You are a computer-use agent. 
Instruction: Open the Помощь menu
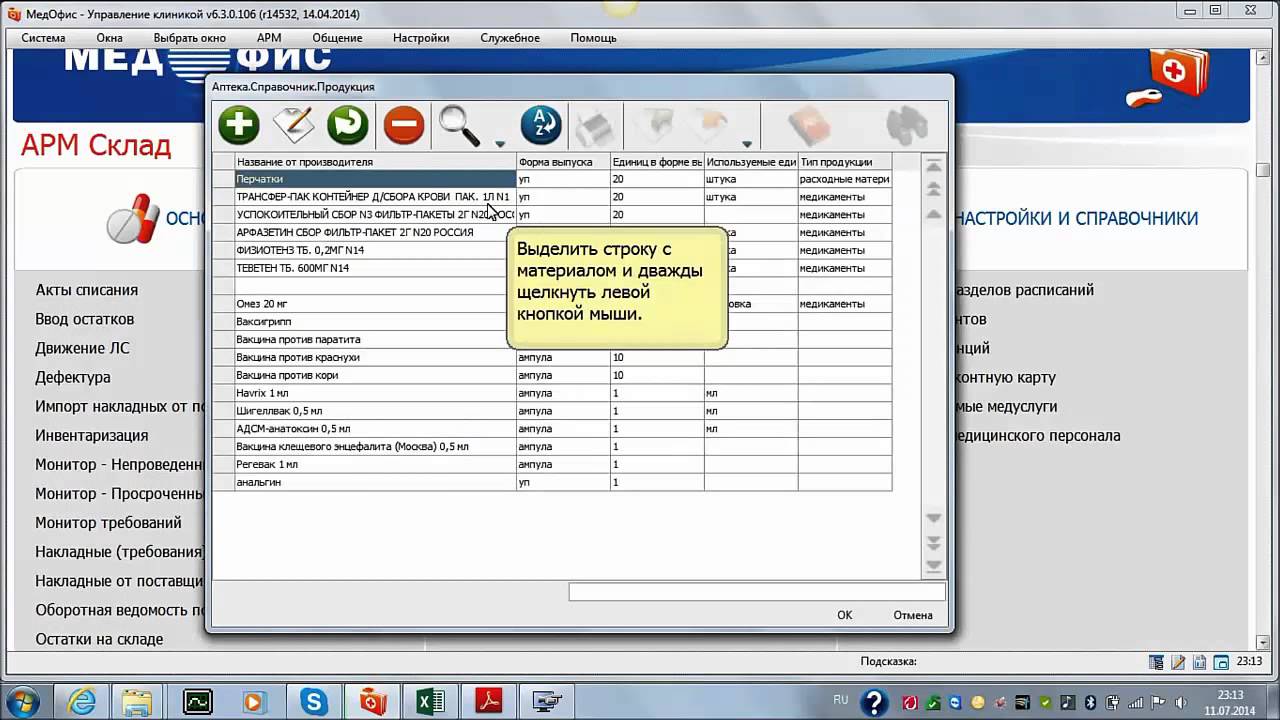click(x=593, y=38)
